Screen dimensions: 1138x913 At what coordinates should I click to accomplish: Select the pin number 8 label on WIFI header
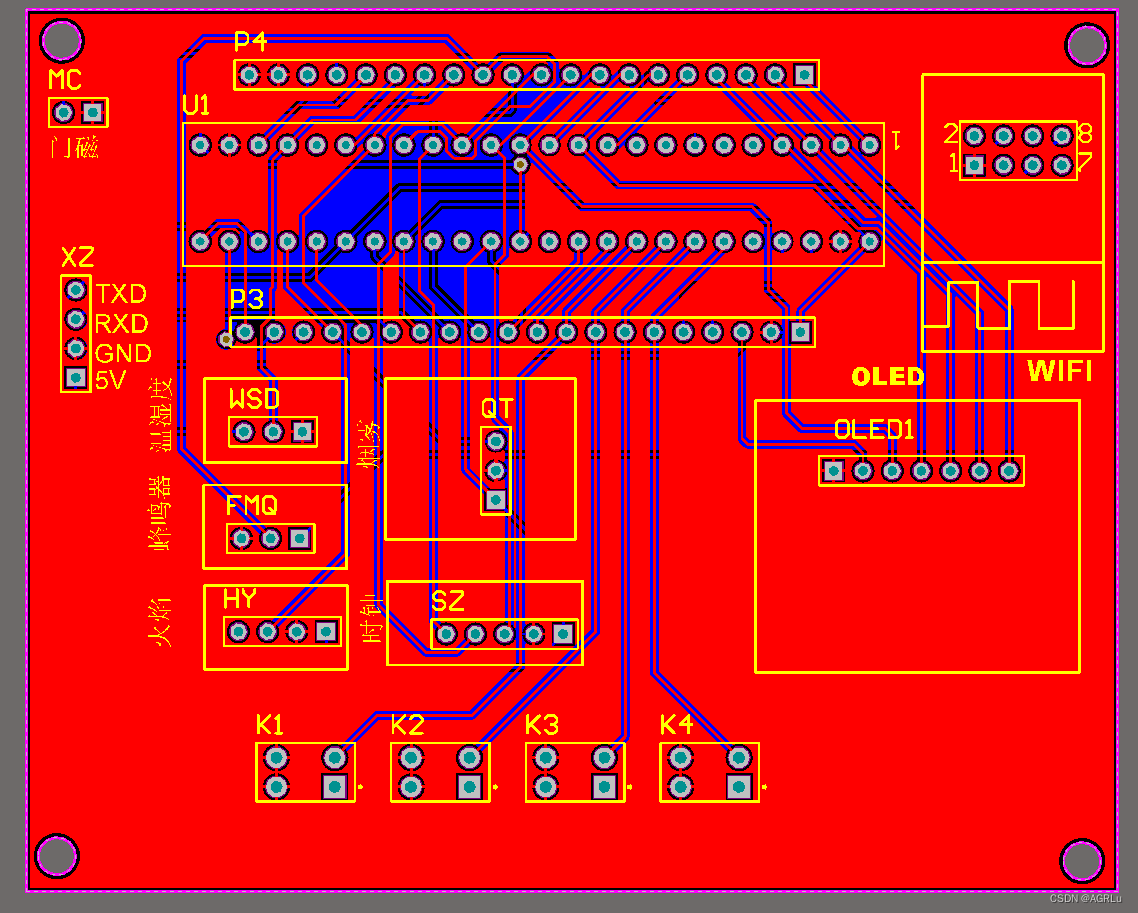click(1085, 134)
